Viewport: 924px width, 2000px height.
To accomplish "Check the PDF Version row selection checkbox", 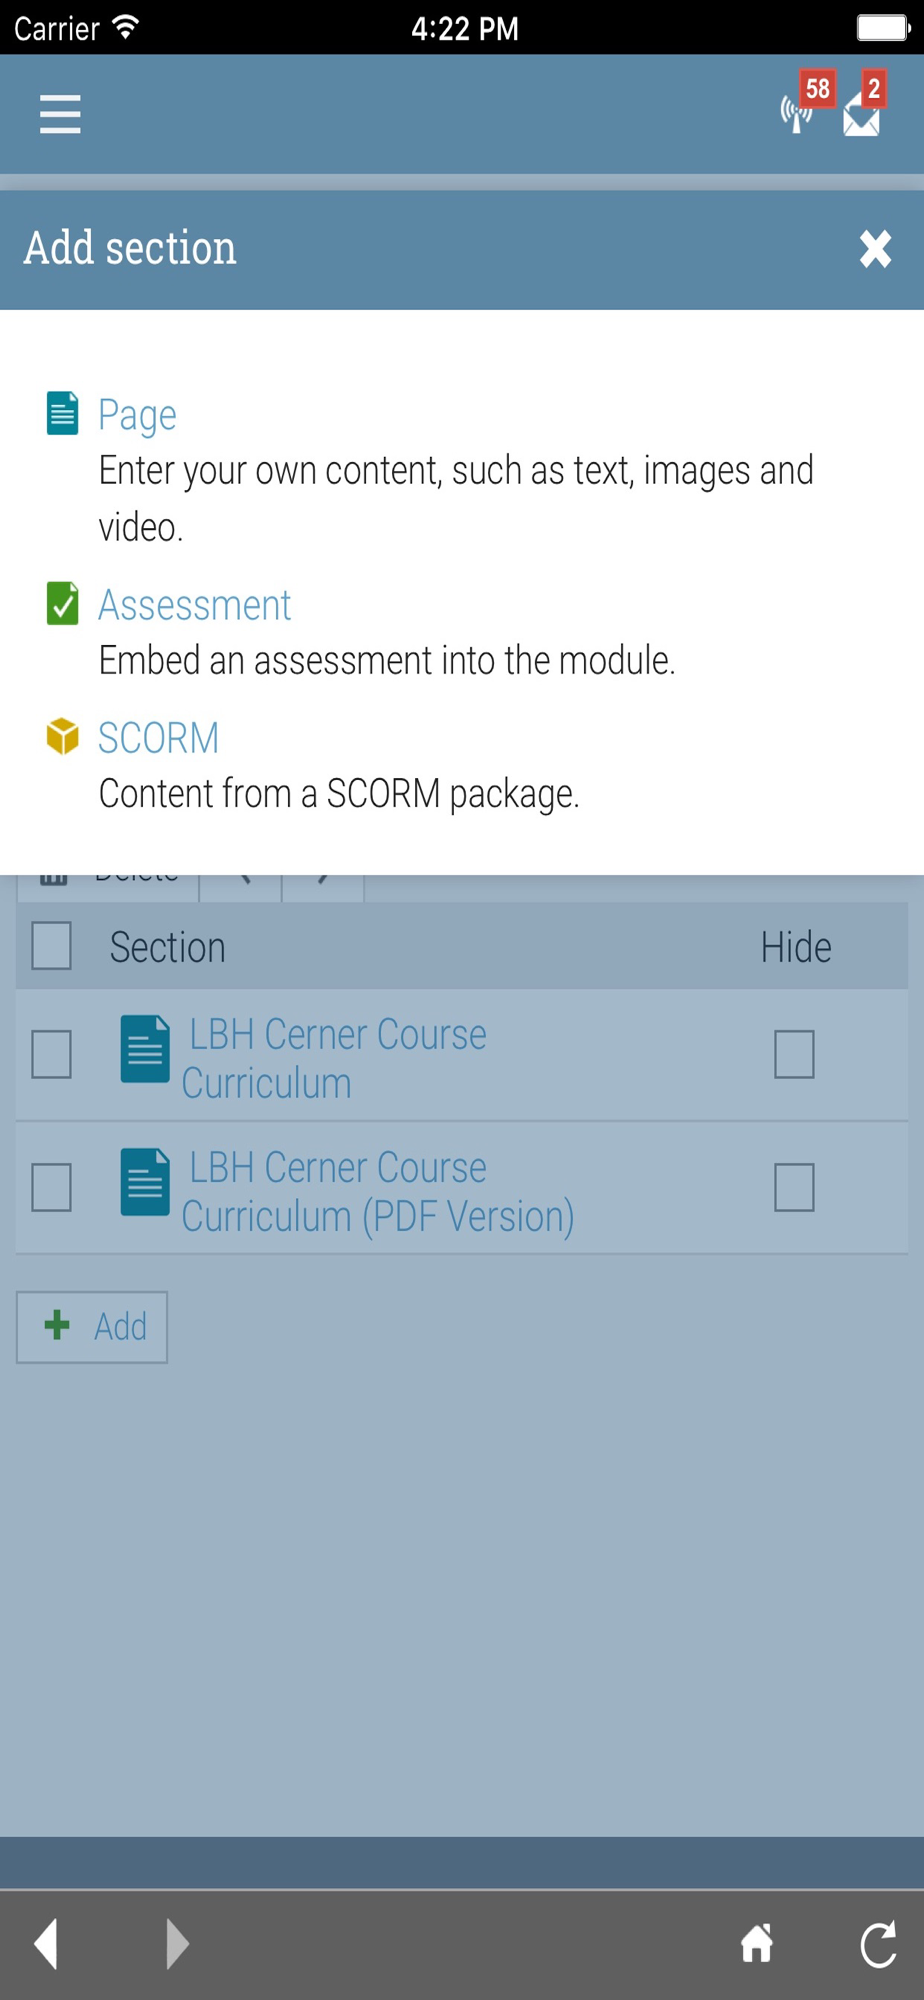I will point(51,1187).
